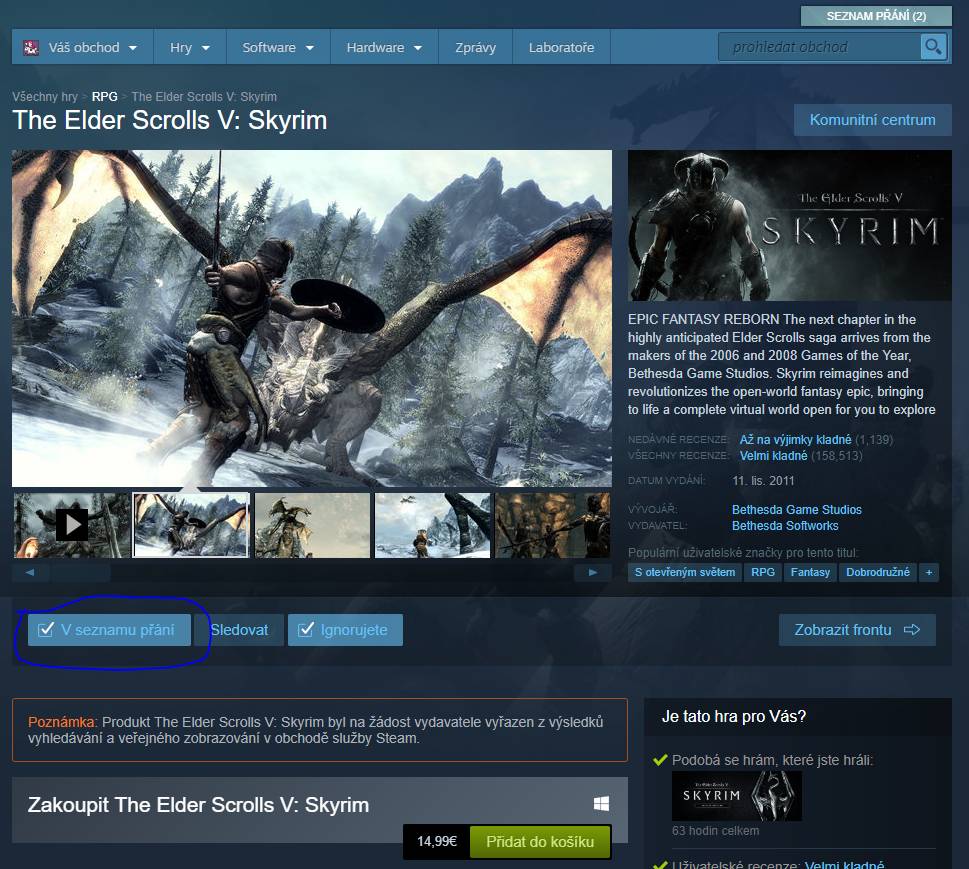This screenshot has height=869, width=969.
Task: Select the RPG user tag
Action: point(763,572)
